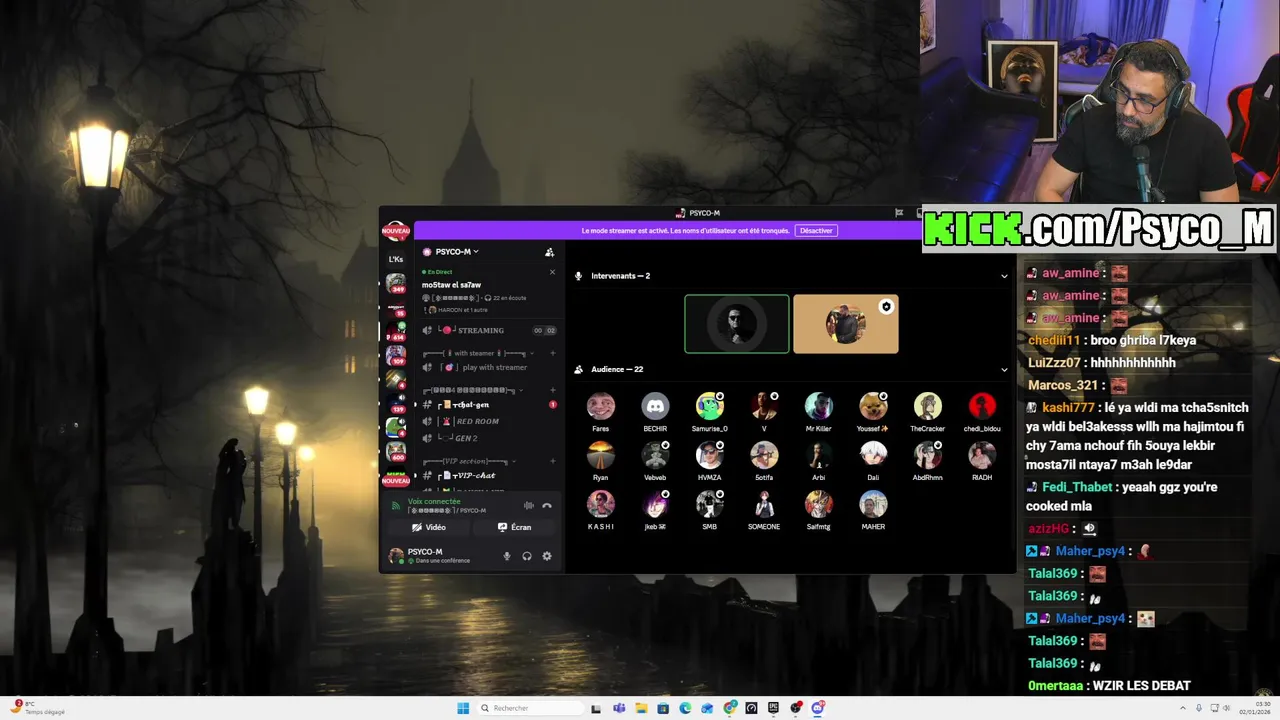Open the L'Ks server in sidebar
1280x720 pixels.
pos(396,259)
